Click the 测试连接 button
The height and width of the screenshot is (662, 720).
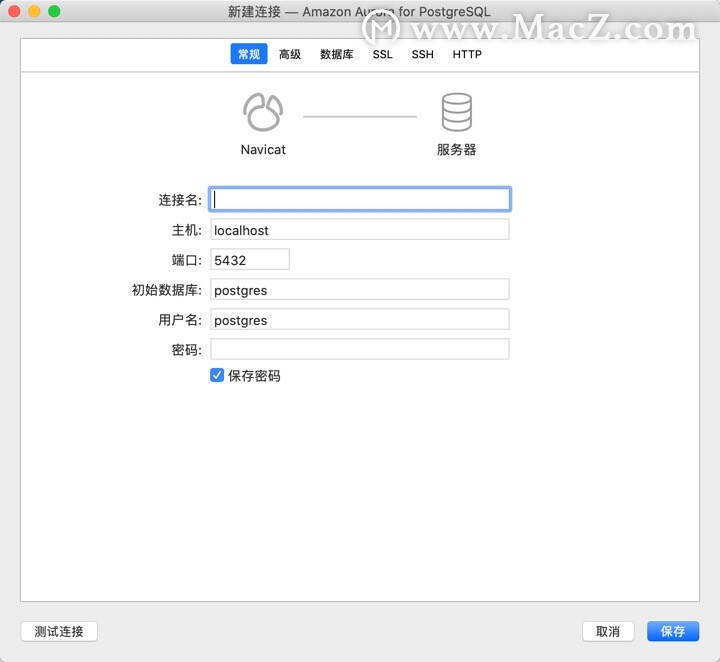[59, 631]
